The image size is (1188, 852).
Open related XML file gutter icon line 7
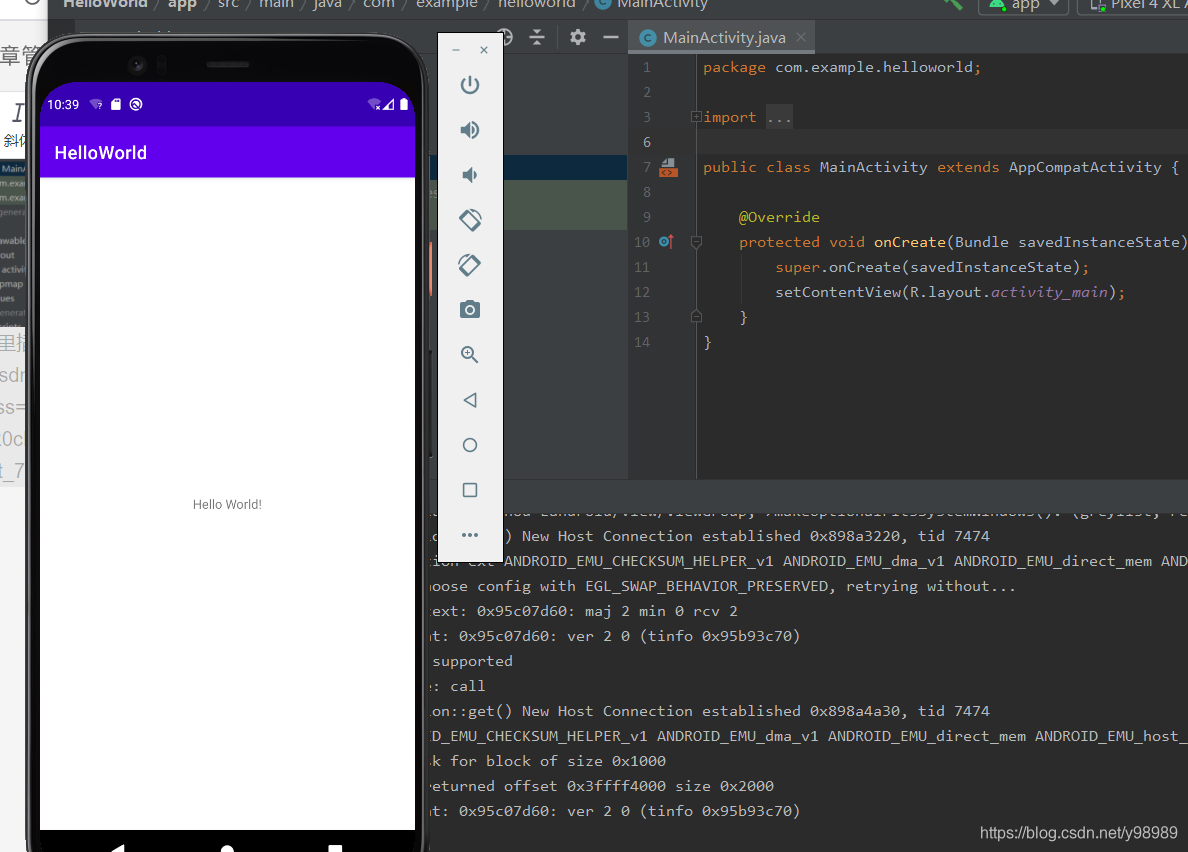pyautogui.click(x=668, y=167)
